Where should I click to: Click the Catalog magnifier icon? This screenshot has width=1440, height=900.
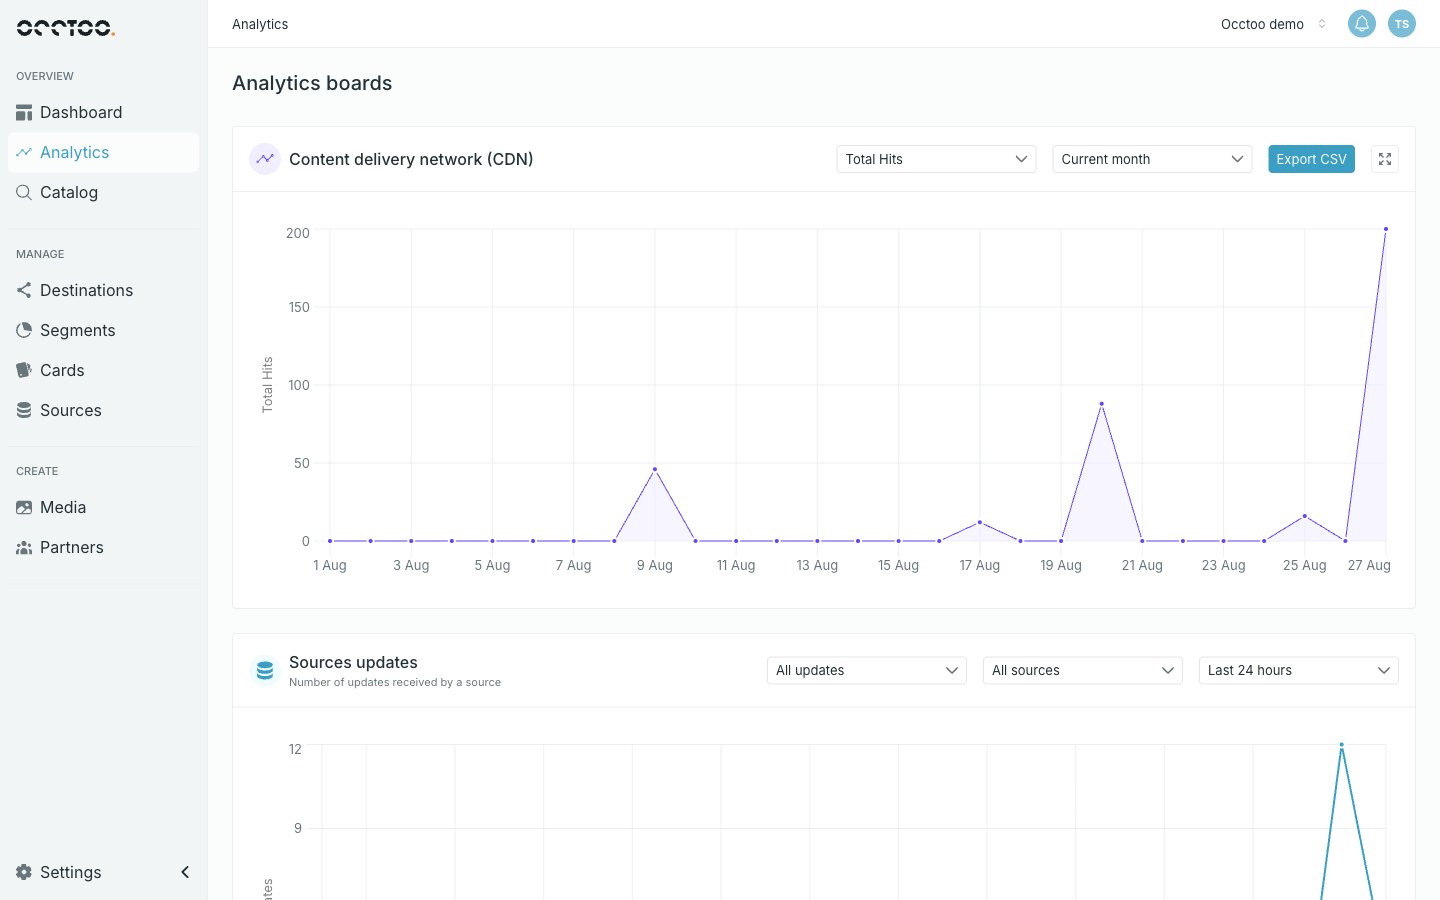click(24, 192)
